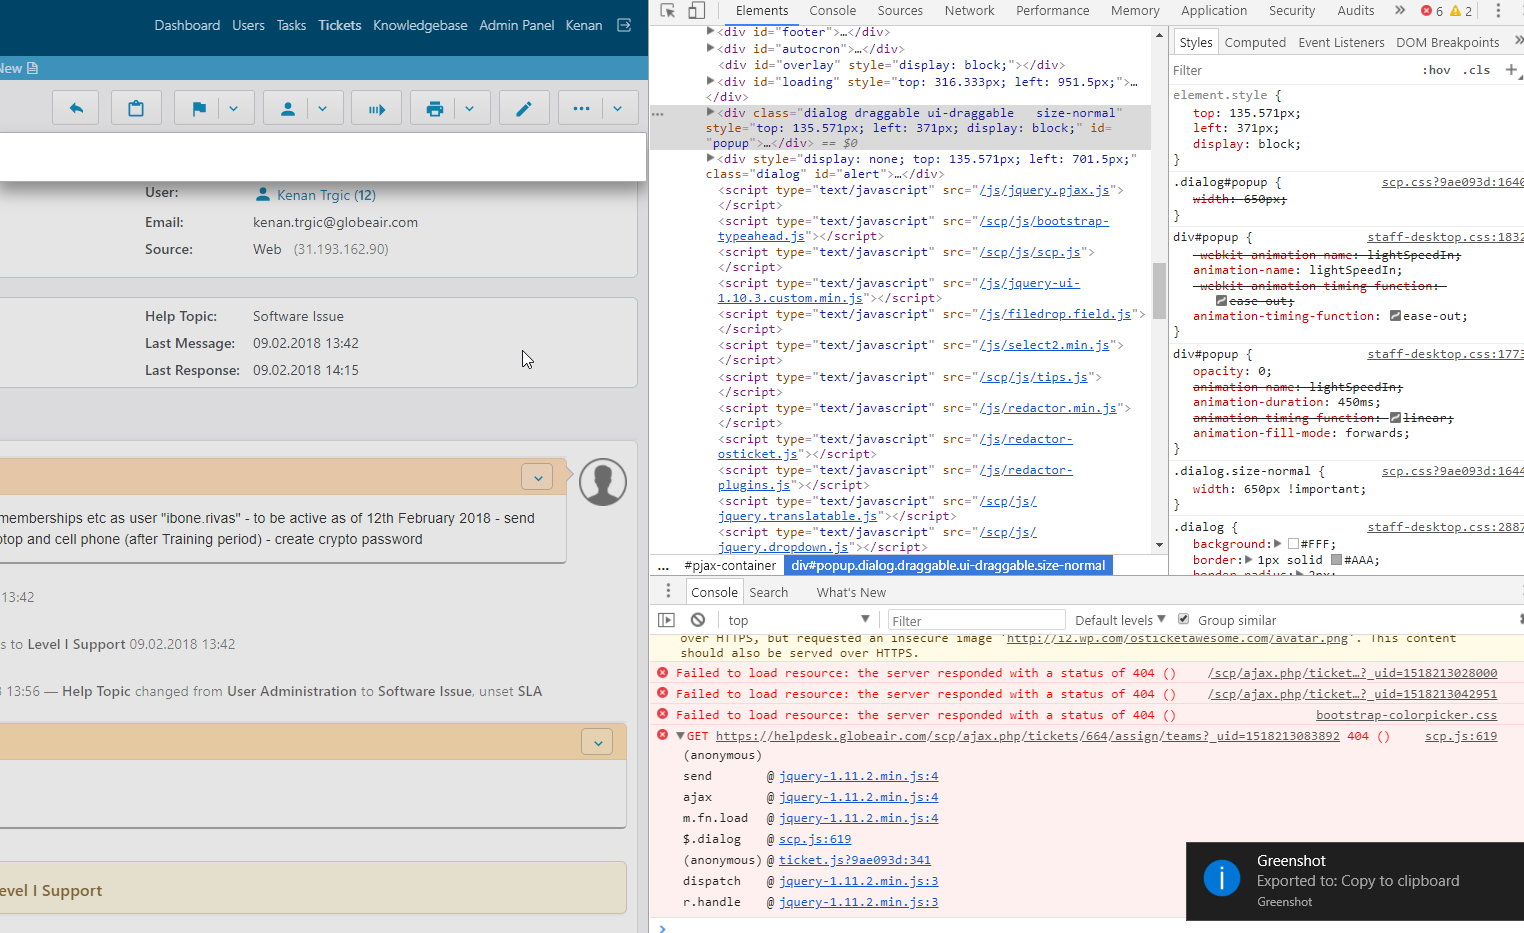Open the Knowledgebase navigation link
Screen dimensions: 1524x933
tap(420, 25)
